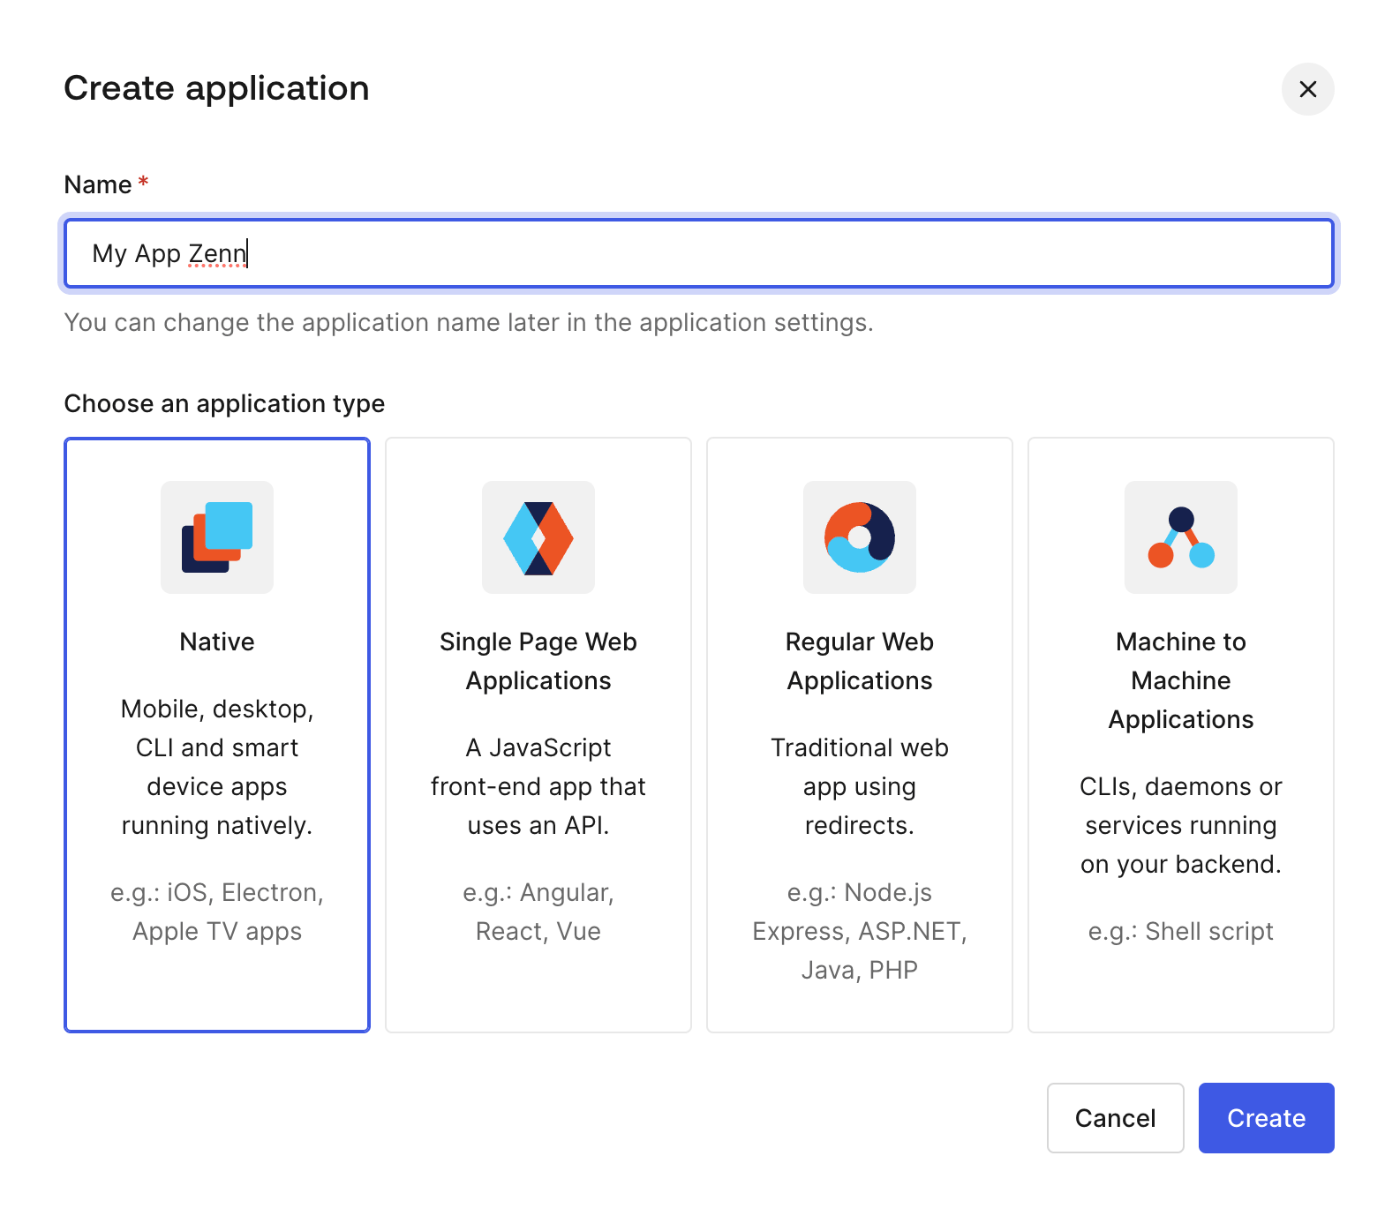Screen dimensions: 1400x1216
Task: Click the Cancel button
Action: point(1115,1118)
